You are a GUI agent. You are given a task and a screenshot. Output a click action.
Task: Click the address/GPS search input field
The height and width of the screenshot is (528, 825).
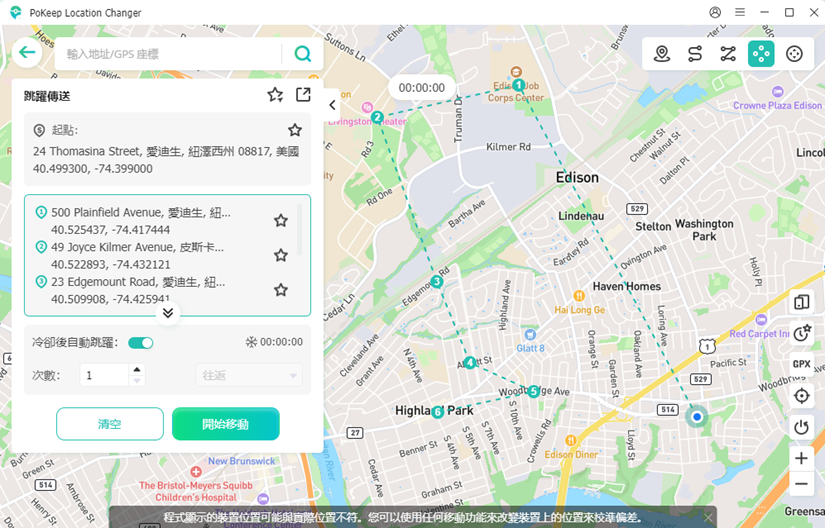click(168, 54)
